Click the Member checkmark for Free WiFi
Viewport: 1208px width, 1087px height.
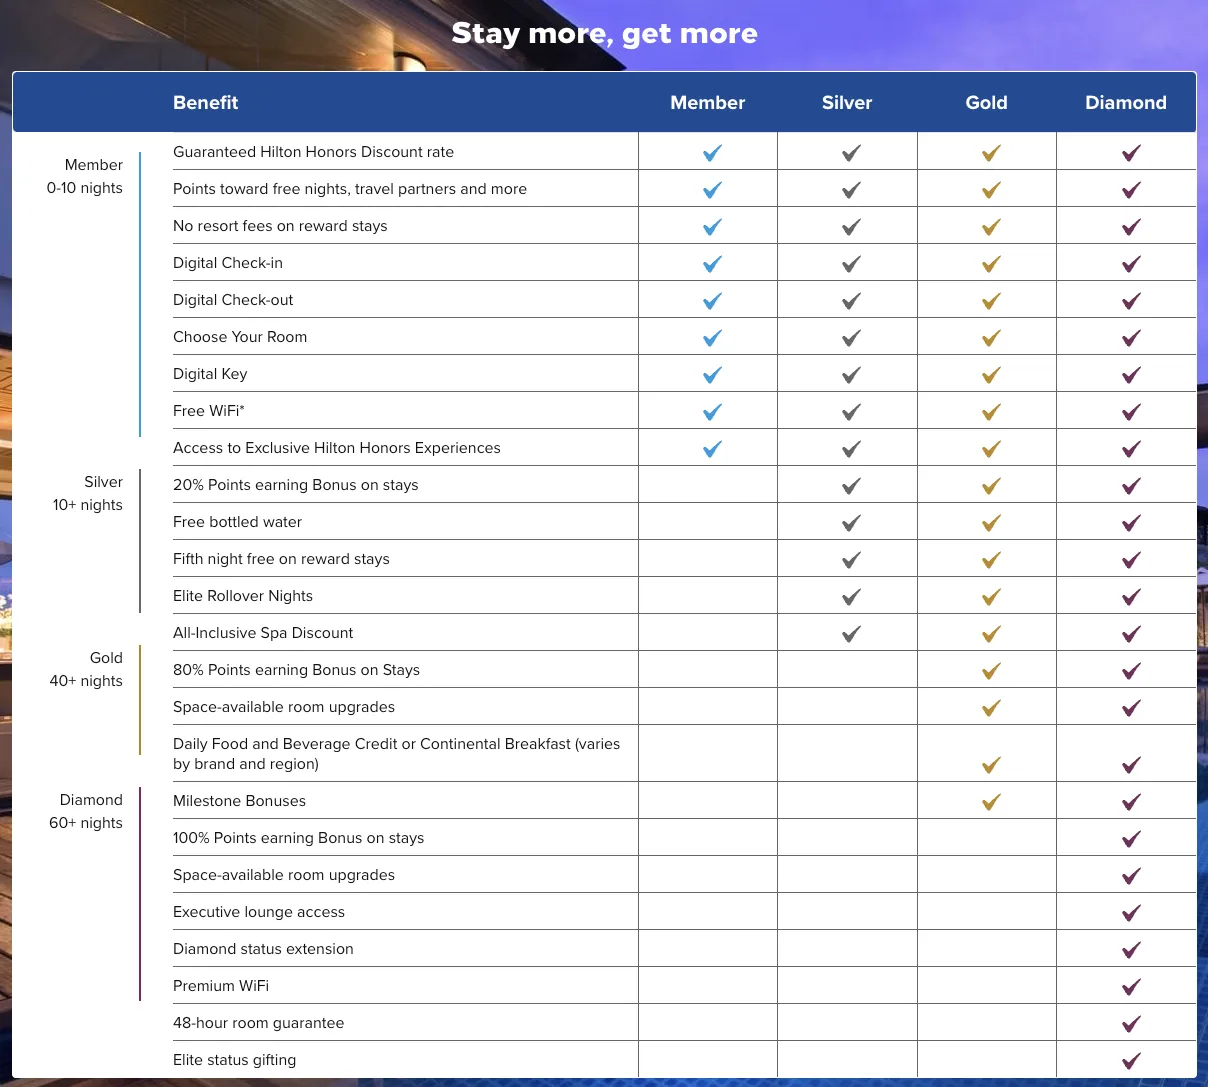point(712,412)
